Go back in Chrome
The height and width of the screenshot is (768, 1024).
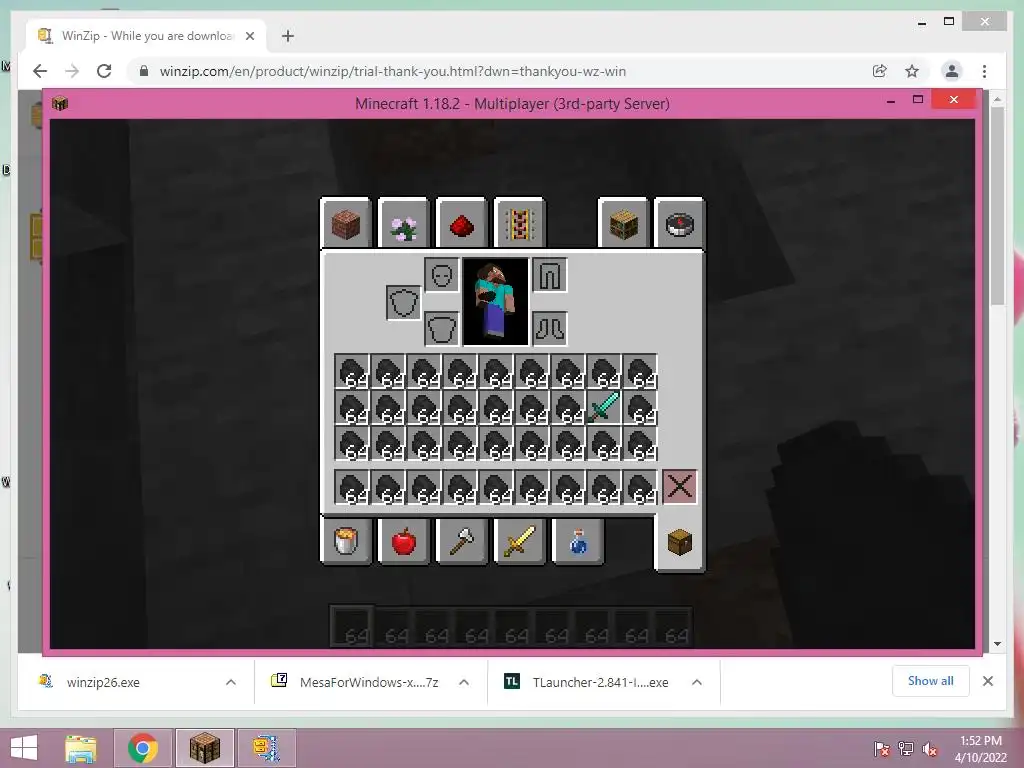coord(40,71)
